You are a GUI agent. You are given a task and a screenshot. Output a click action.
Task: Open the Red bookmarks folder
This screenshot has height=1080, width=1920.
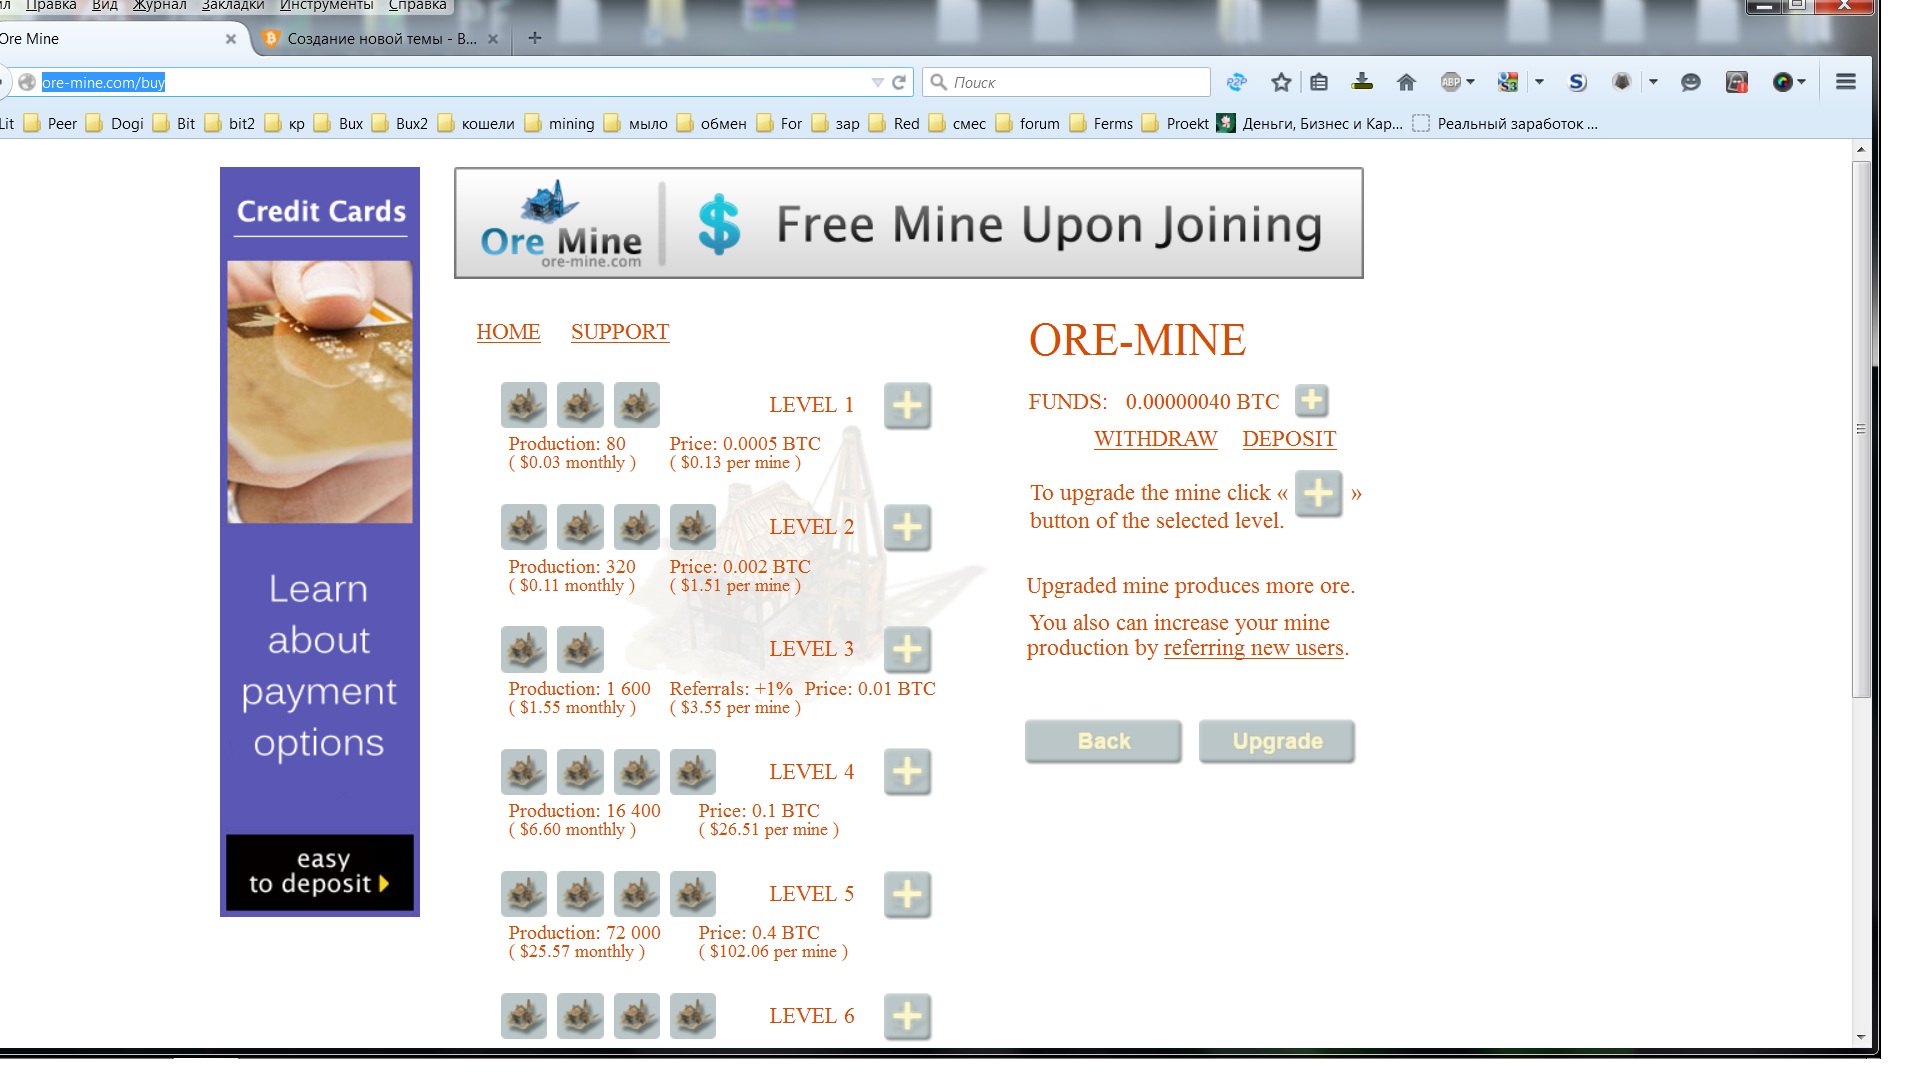click(x=895, y=124)
